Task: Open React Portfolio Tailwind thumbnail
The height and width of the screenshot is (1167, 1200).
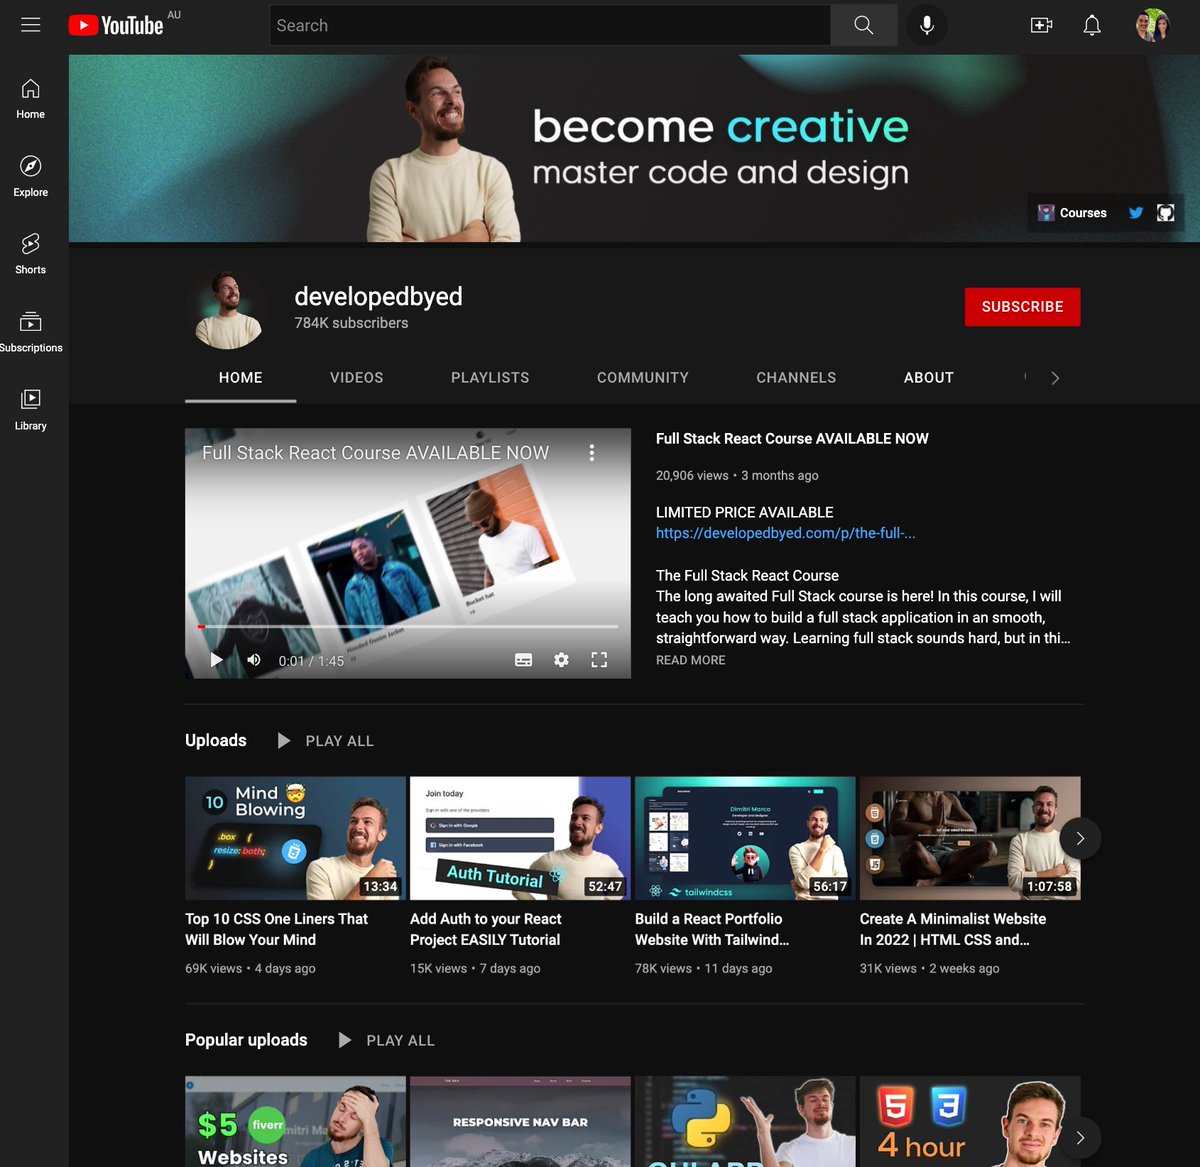Action: pyautogui.click(x=745, y=838)
